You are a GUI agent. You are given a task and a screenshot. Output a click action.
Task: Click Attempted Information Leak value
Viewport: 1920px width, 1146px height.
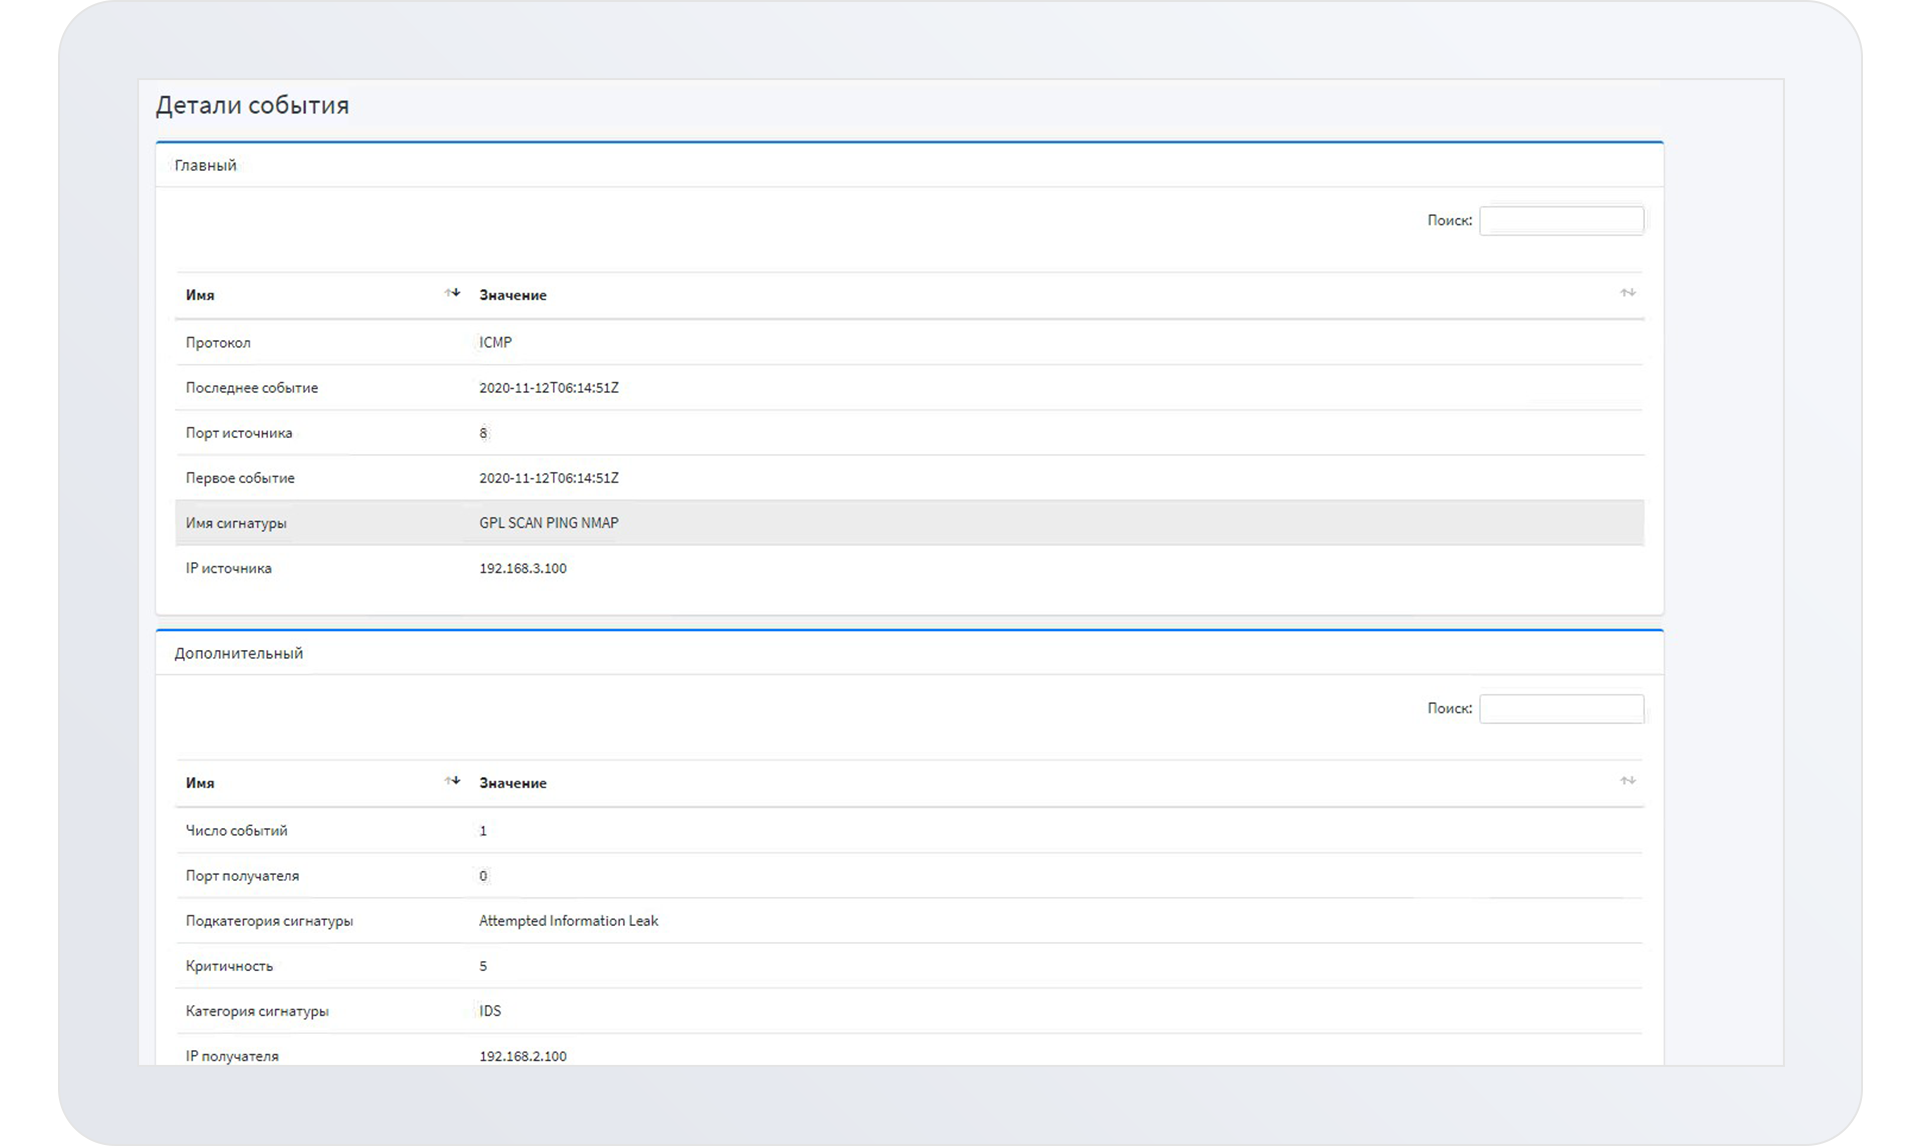pyautogui.click(x=568, y=921)
